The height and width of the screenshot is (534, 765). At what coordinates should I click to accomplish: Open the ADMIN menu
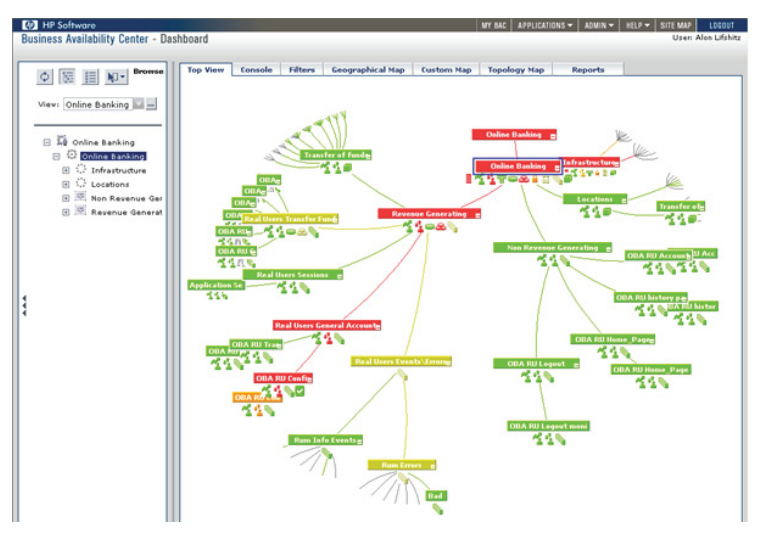[599, 25]
